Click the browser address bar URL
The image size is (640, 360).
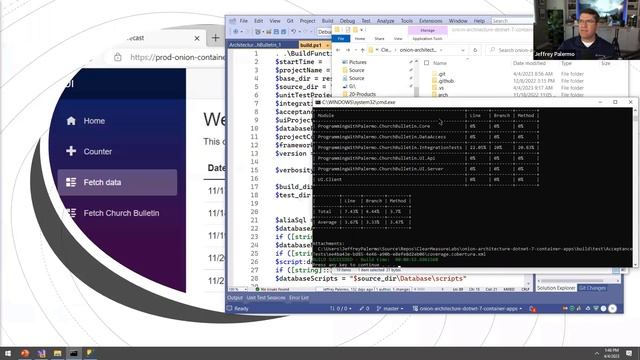point(177,58)
